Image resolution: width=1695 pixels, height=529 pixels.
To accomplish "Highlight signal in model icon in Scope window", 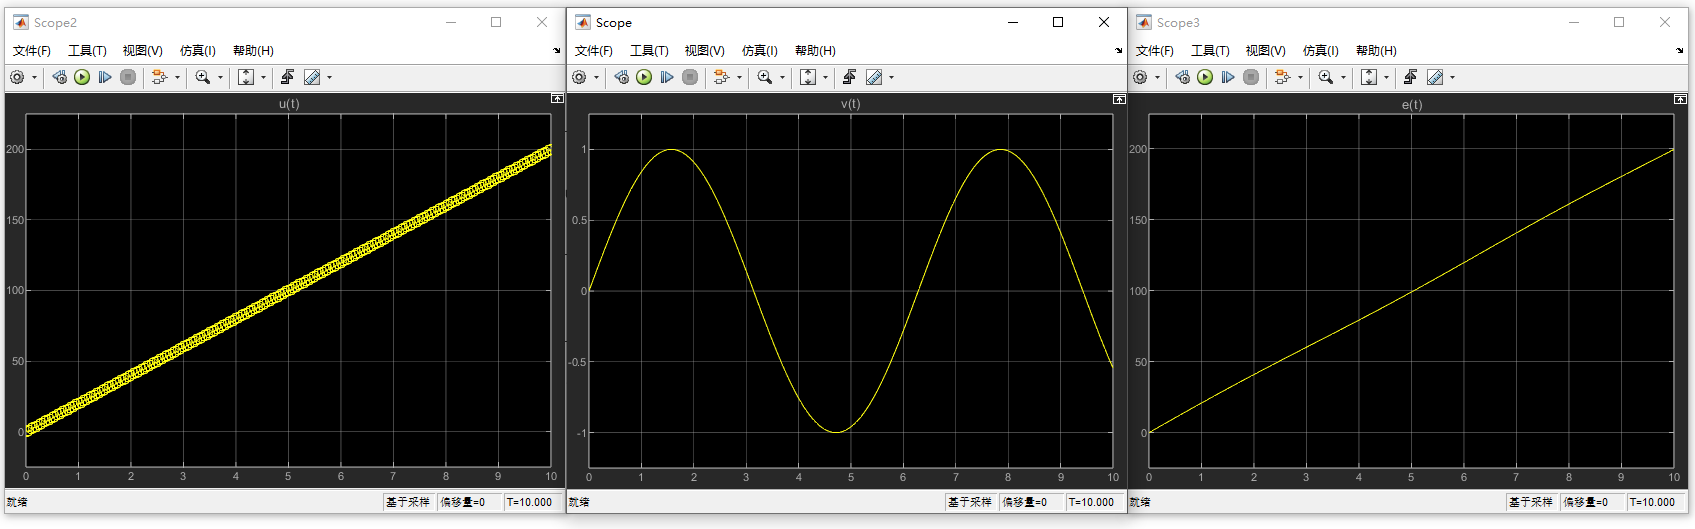I will (x=721, y=77).
